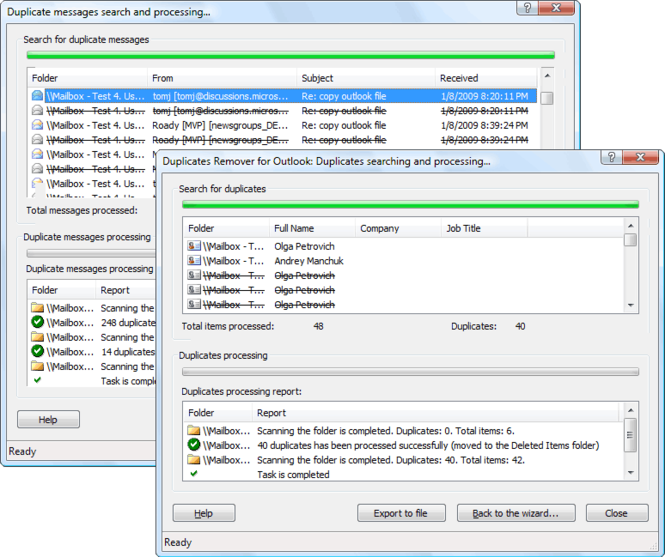This screenshot has width=665, height=557.
Task: Click green check icon on '248 duplicate' row in back window
Action: (38, 322)
